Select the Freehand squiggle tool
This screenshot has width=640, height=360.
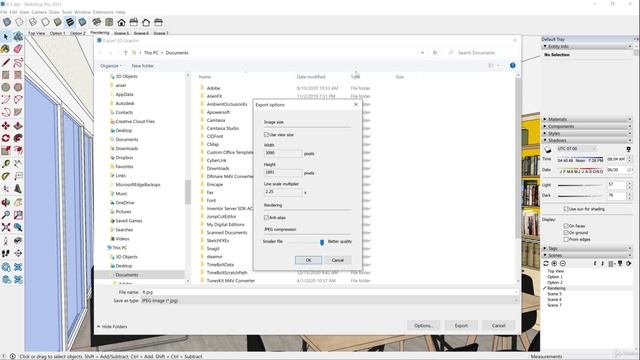tap(18, 62)
